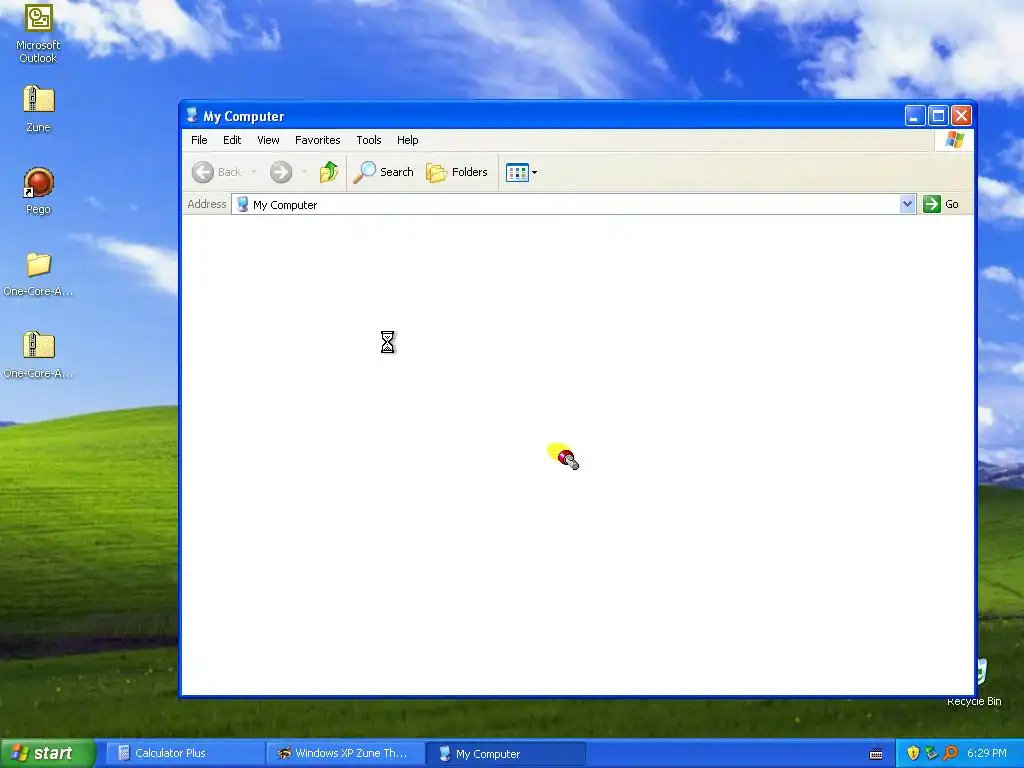Click the My Computer title bar icon
The width and height of the screenshot is (1024, 768).
pyautogui.click(x=191, y=116)
